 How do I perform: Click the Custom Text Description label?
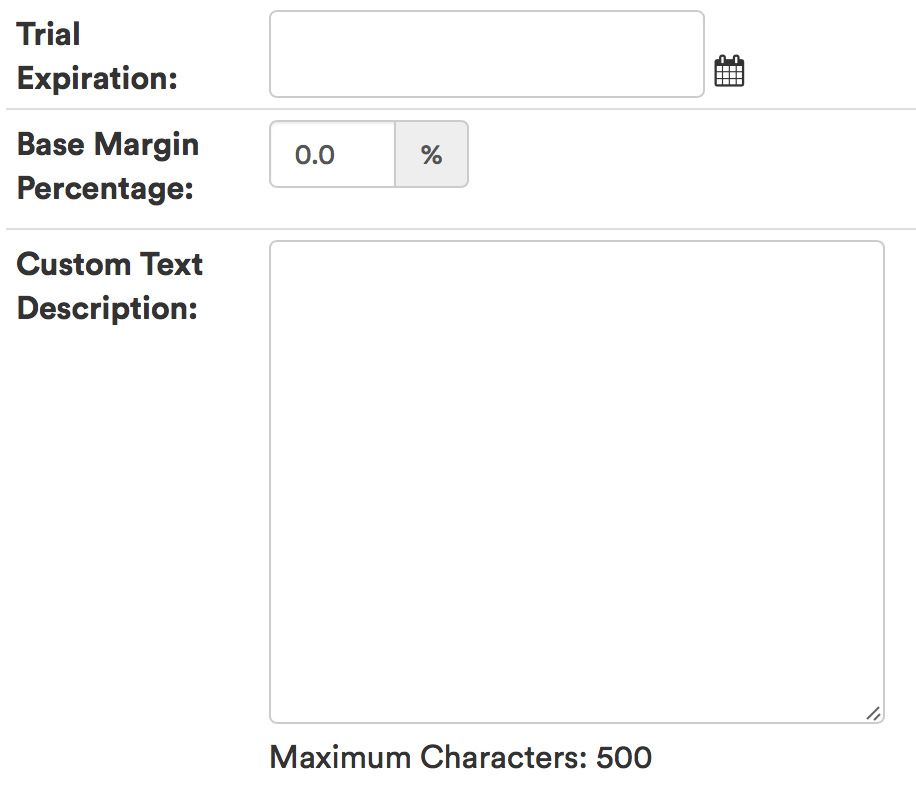[x=109, y=286]
